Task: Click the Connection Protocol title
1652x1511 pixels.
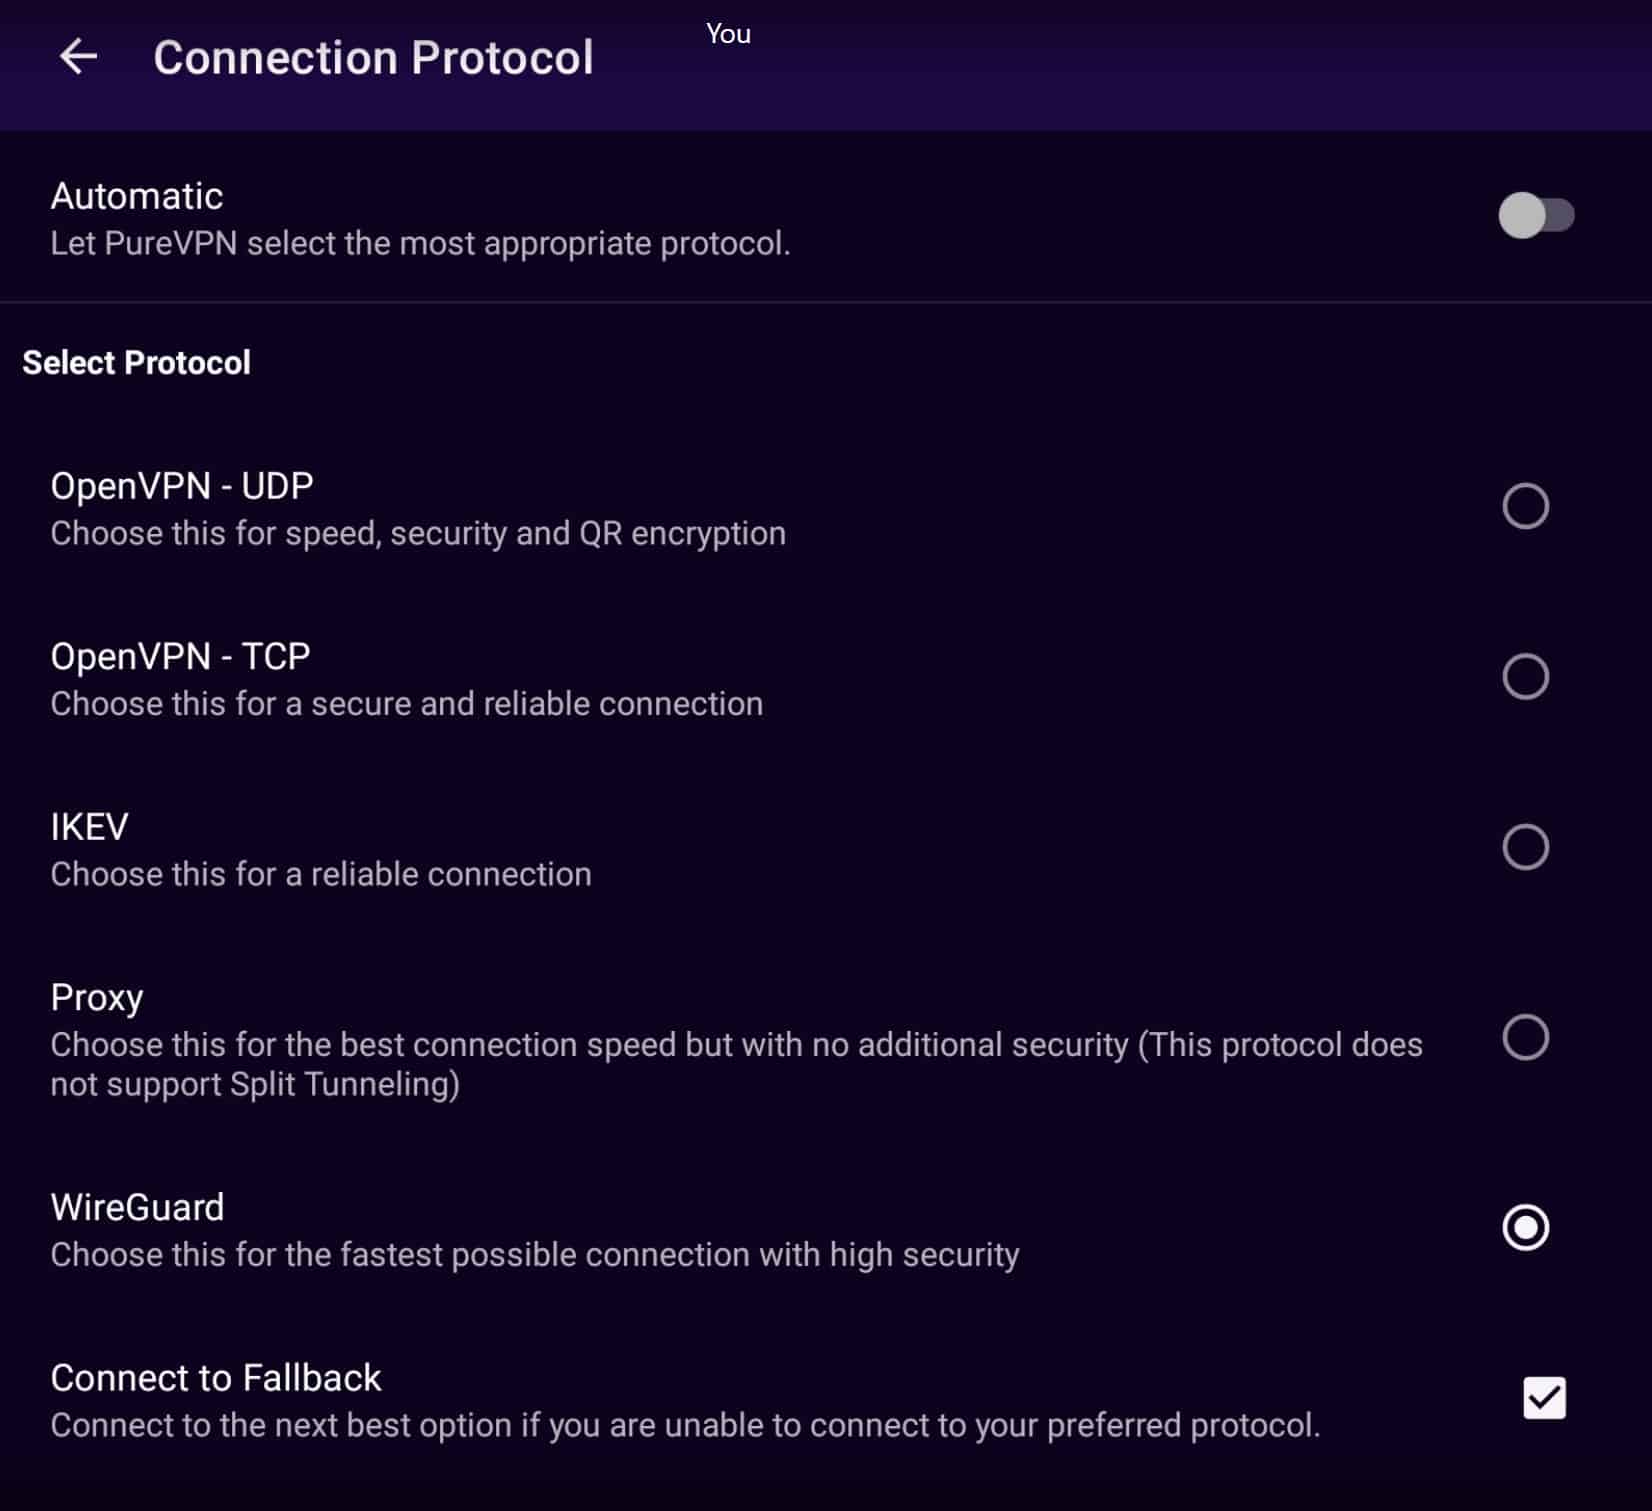Action: click(x=373, y=57)
